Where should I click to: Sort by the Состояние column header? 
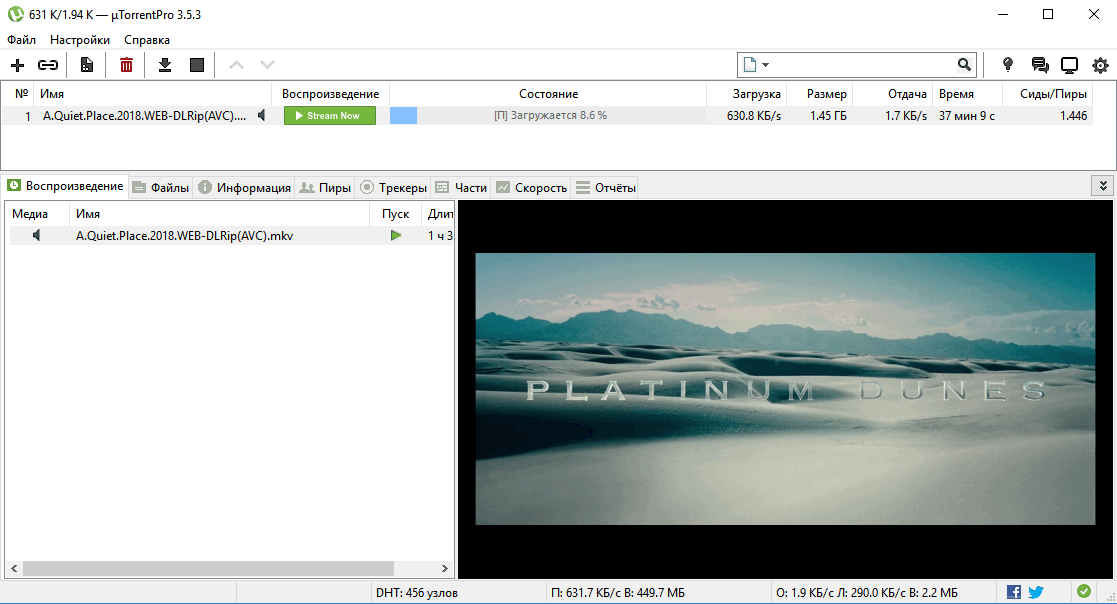[x=548, y=94]
